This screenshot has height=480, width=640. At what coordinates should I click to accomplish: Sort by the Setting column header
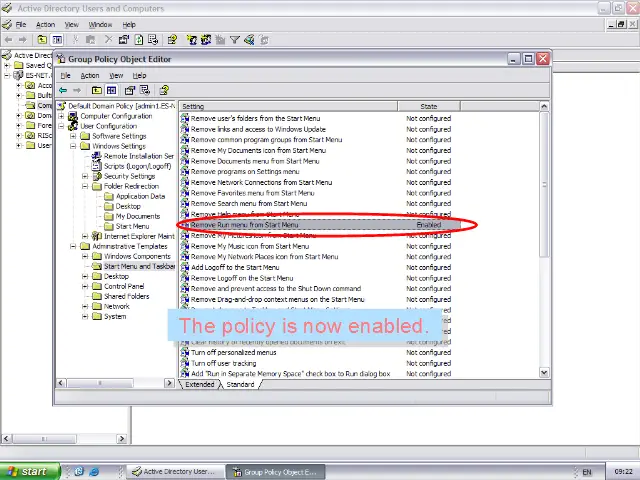(x=288, y=107)
